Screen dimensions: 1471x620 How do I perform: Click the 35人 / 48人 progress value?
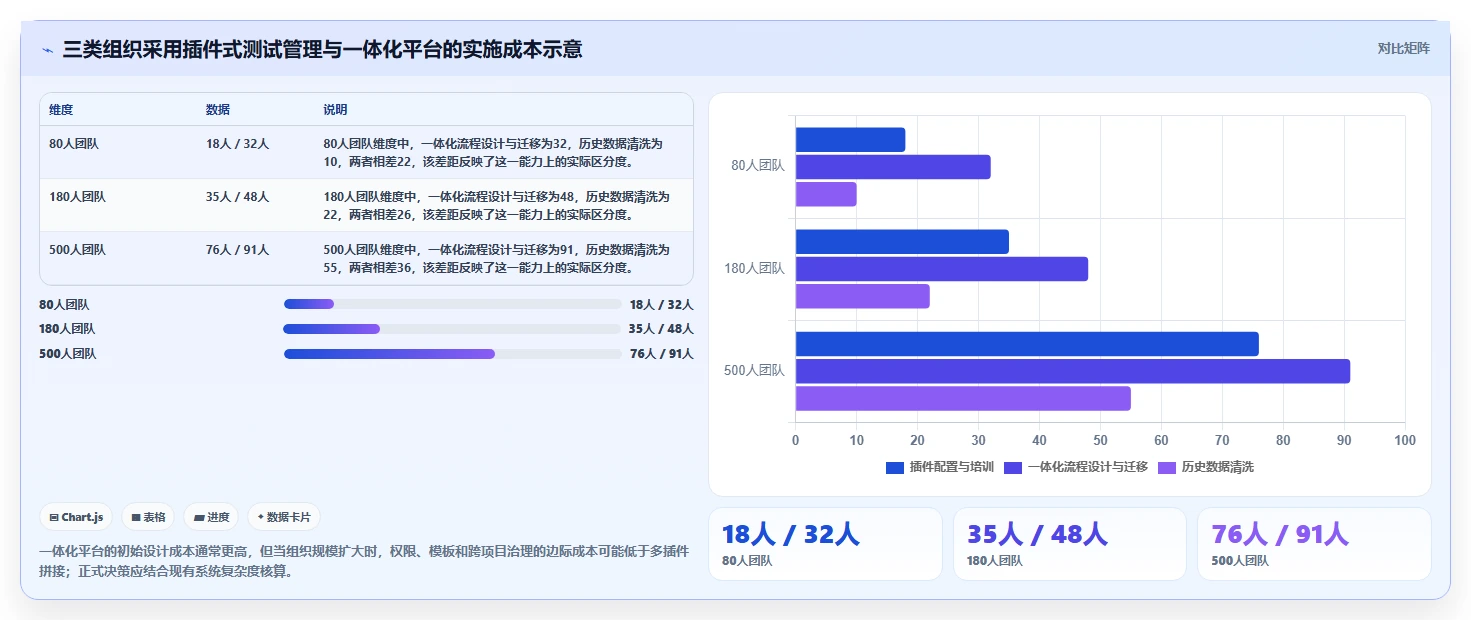pos(661,329)
